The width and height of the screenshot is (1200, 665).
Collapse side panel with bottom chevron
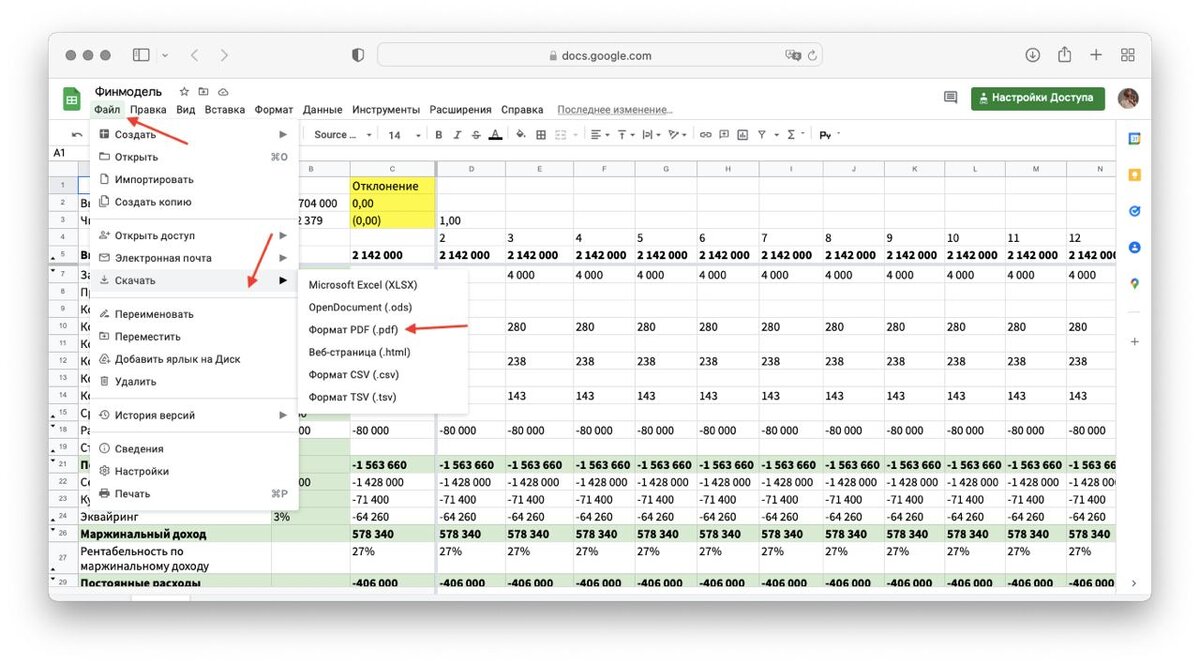coord(1134,583)
